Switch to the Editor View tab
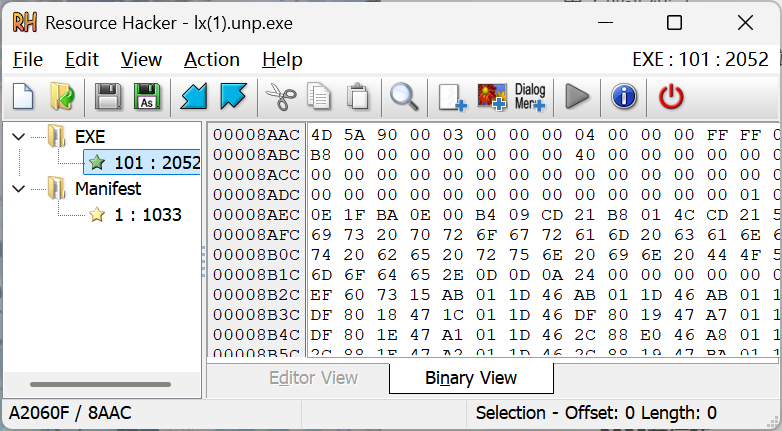 tap(313, 378)
